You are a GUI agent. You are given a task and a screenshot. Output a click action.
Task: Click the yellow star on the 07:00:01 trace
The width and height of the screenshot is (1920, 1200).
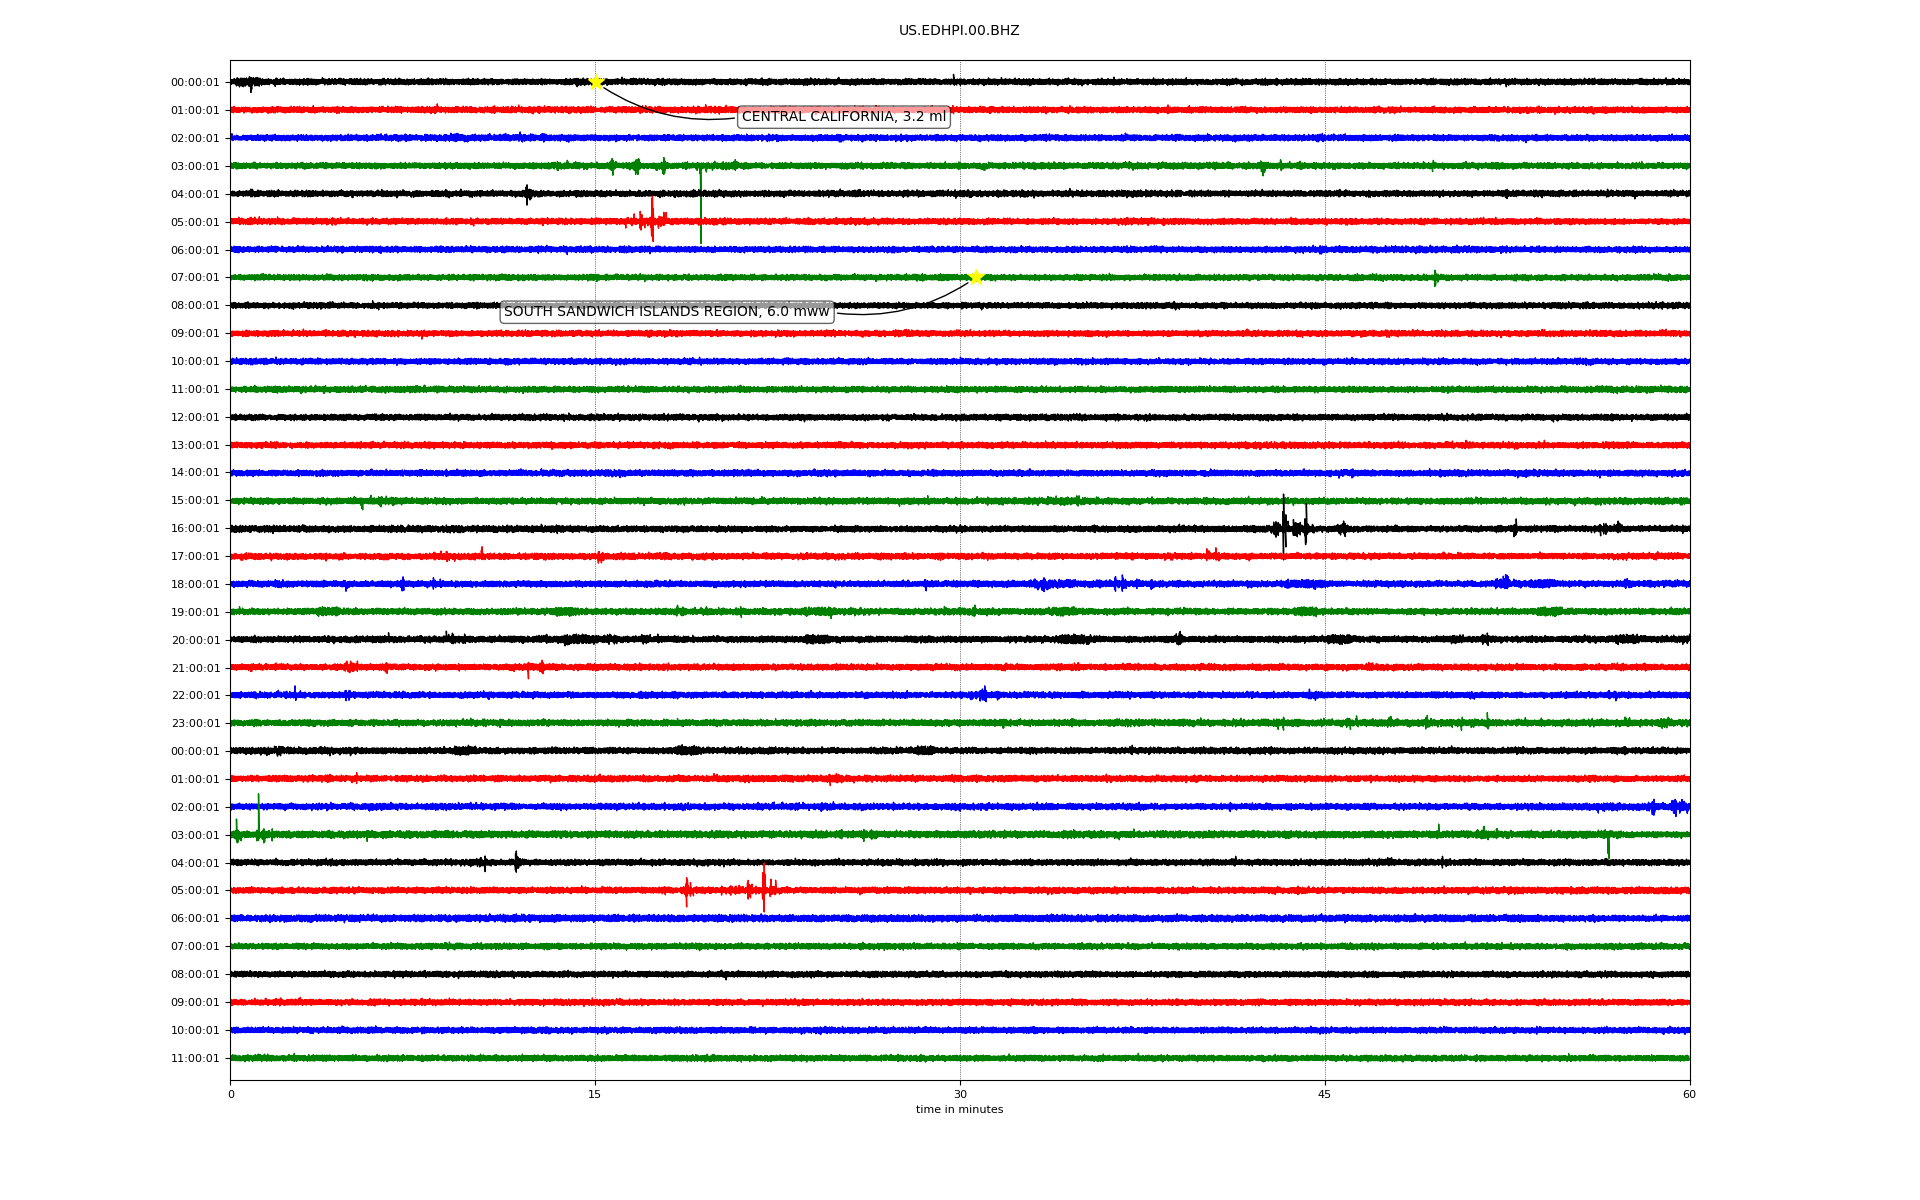click(976, 277)
